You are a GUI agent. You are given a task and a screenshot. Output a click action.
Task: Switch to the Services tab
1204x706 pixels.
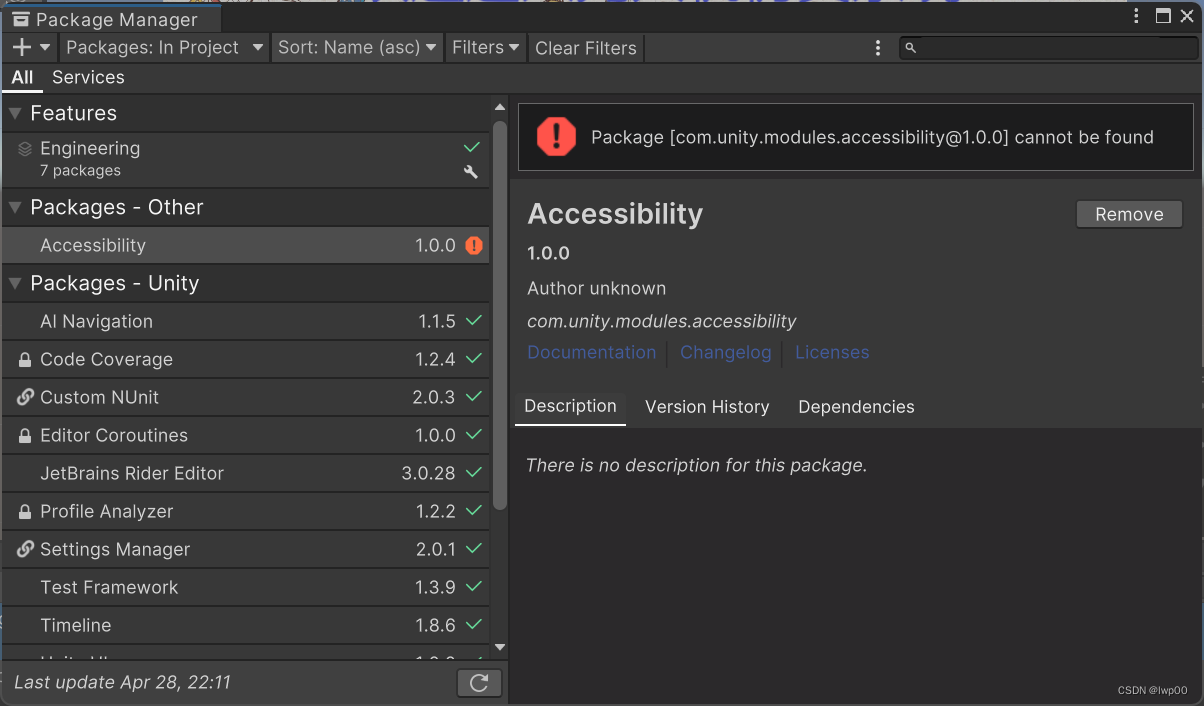pos(88,77)
